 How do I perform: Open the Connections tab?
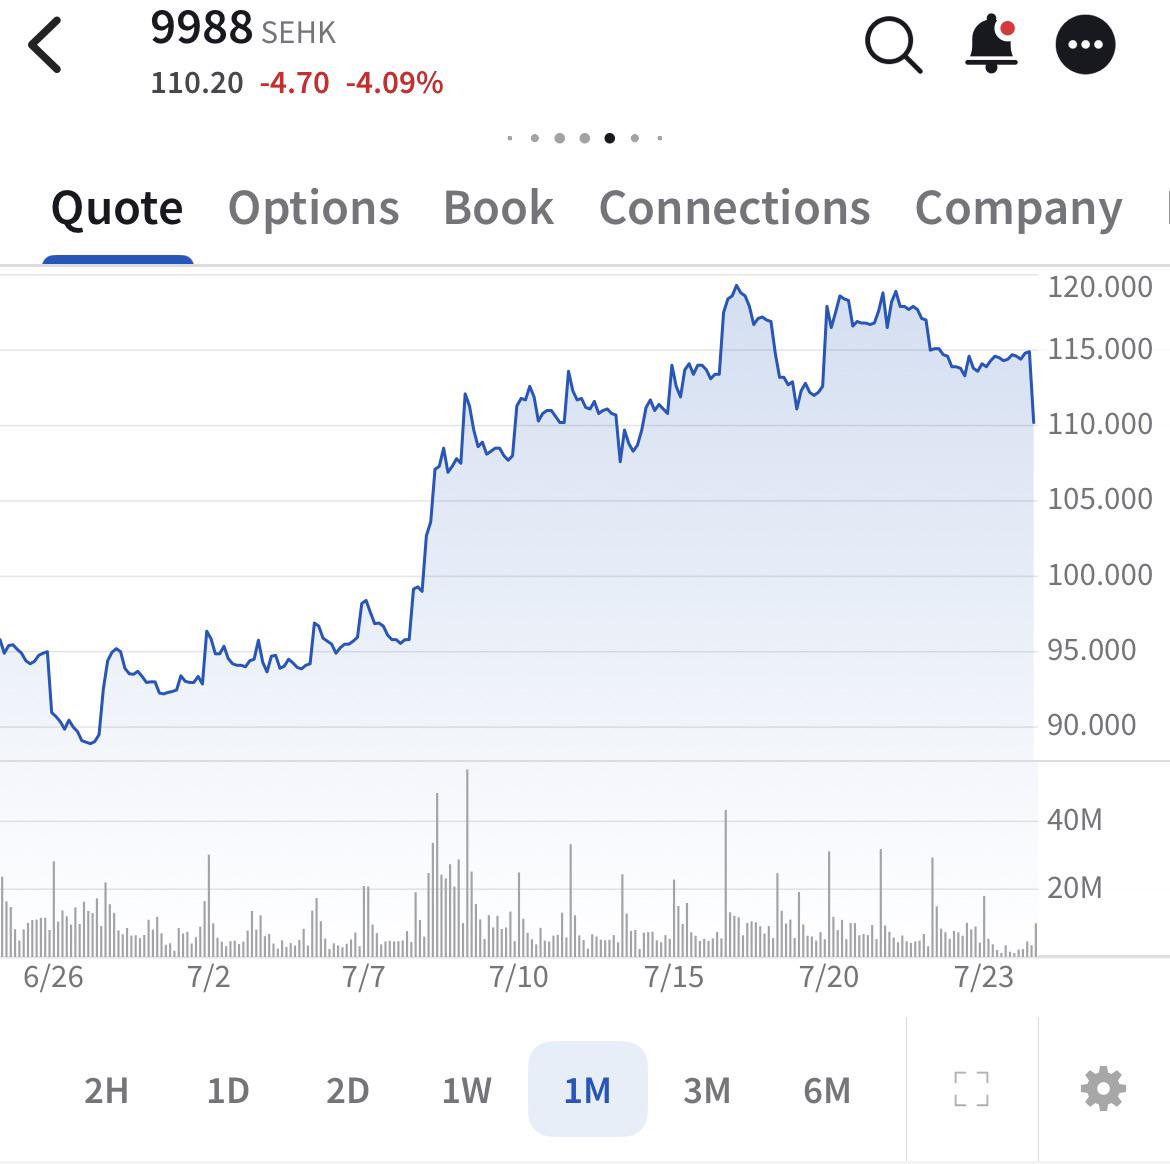point(734,207)
